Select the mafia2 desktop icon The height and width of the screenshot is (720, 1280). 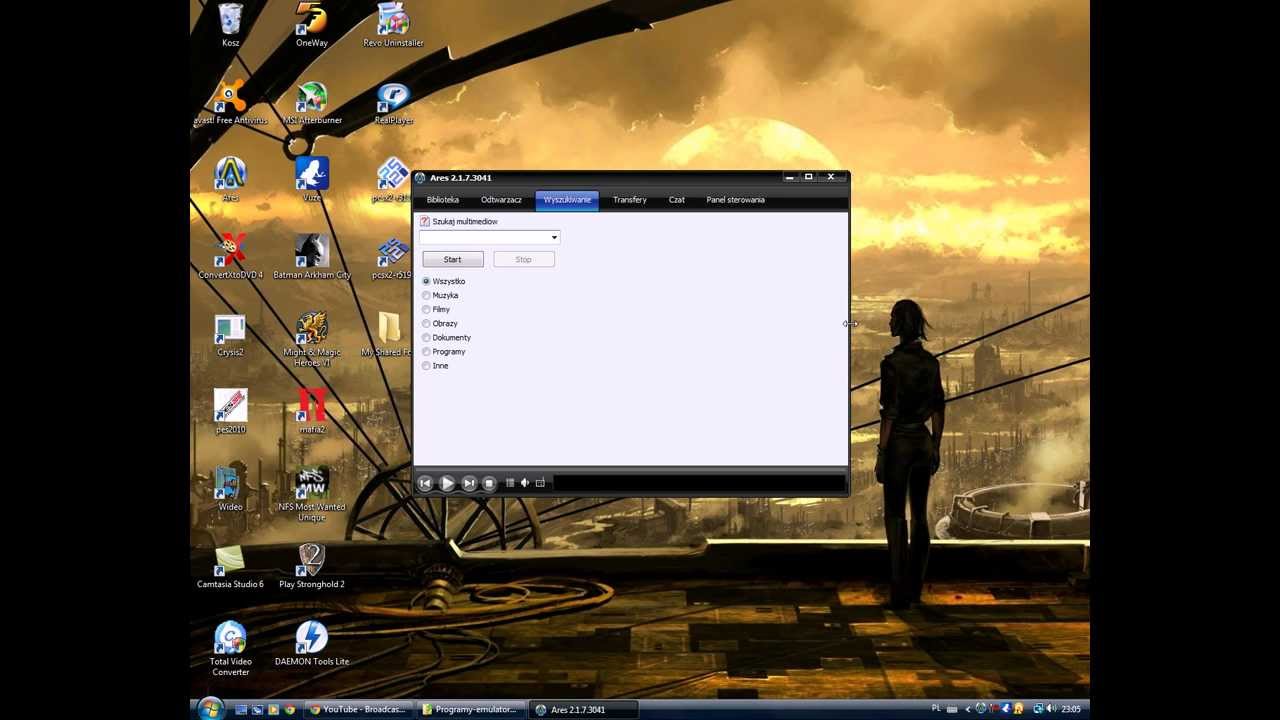click(x=312, y=412)
